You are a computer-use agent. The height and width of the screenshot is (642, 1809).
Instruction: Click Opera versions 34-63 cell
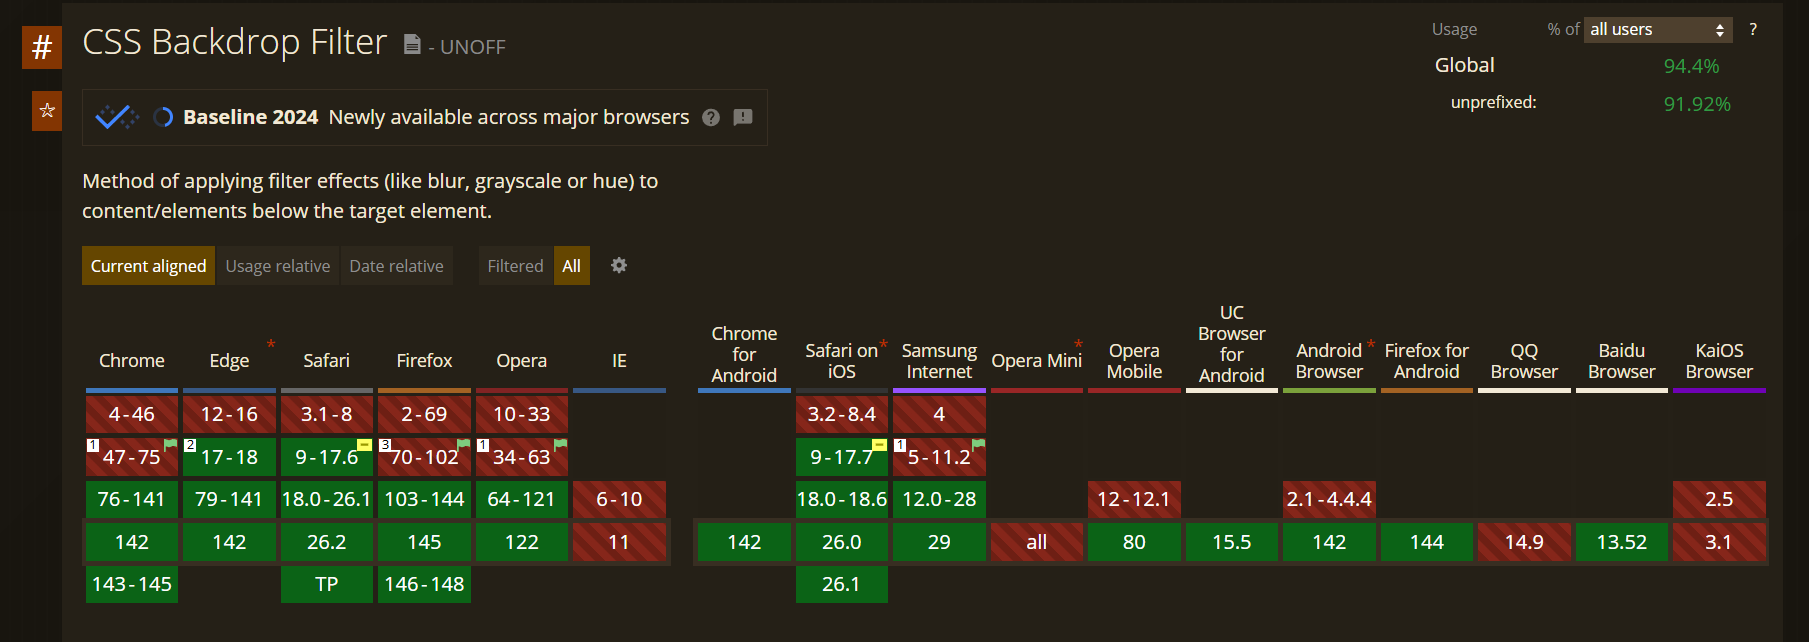522,457
